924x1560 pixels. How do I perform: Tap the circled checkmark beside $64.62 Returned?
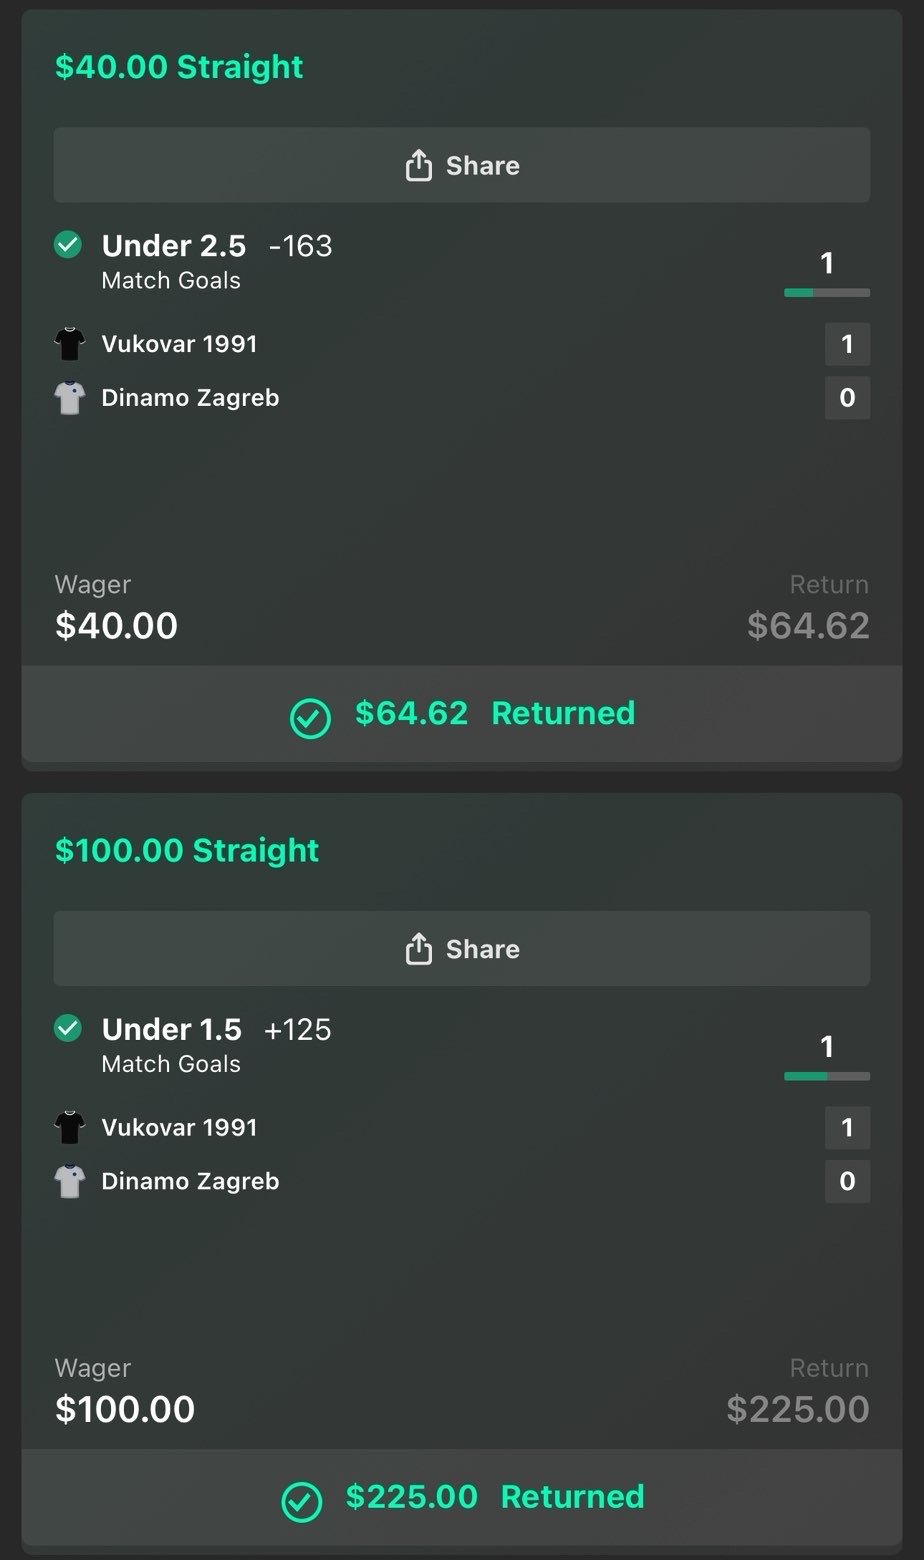tap(310, 717)
